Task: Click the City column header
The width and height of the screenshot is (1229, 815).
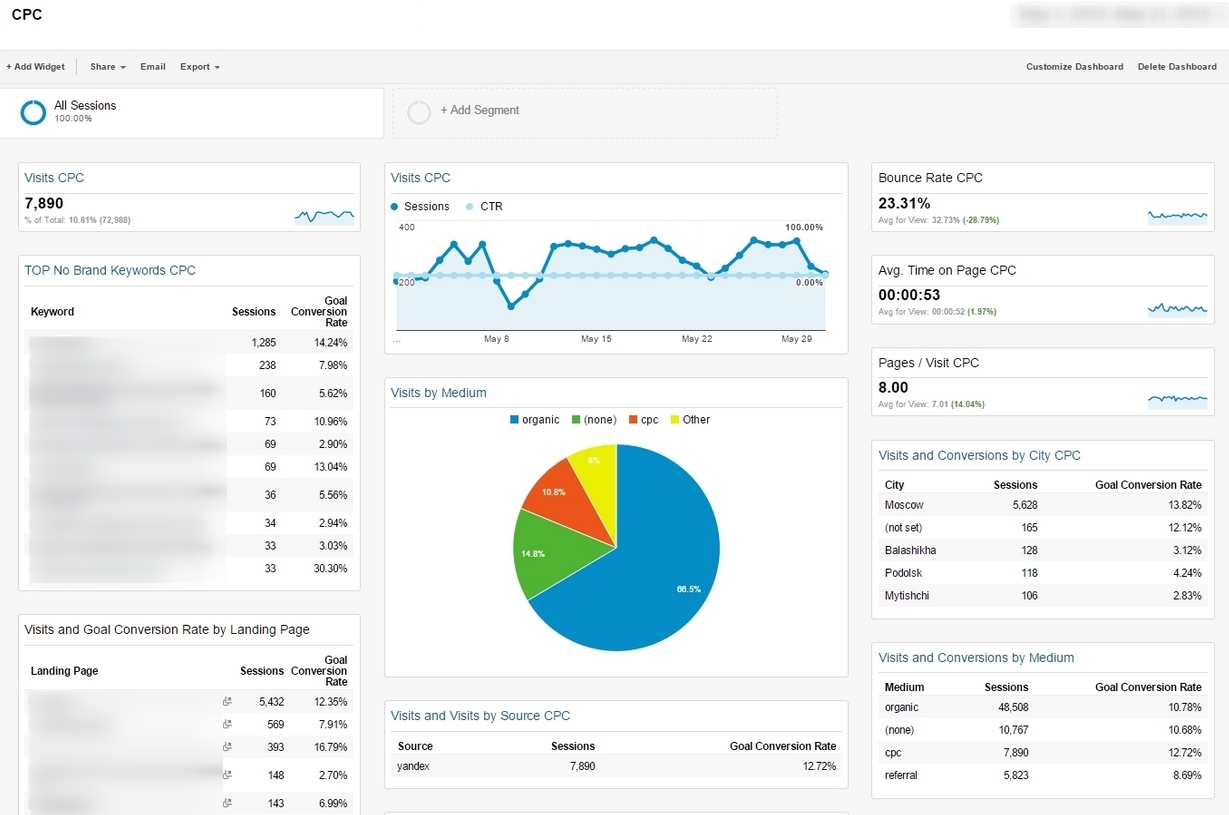Action: [x=894, y=485]
